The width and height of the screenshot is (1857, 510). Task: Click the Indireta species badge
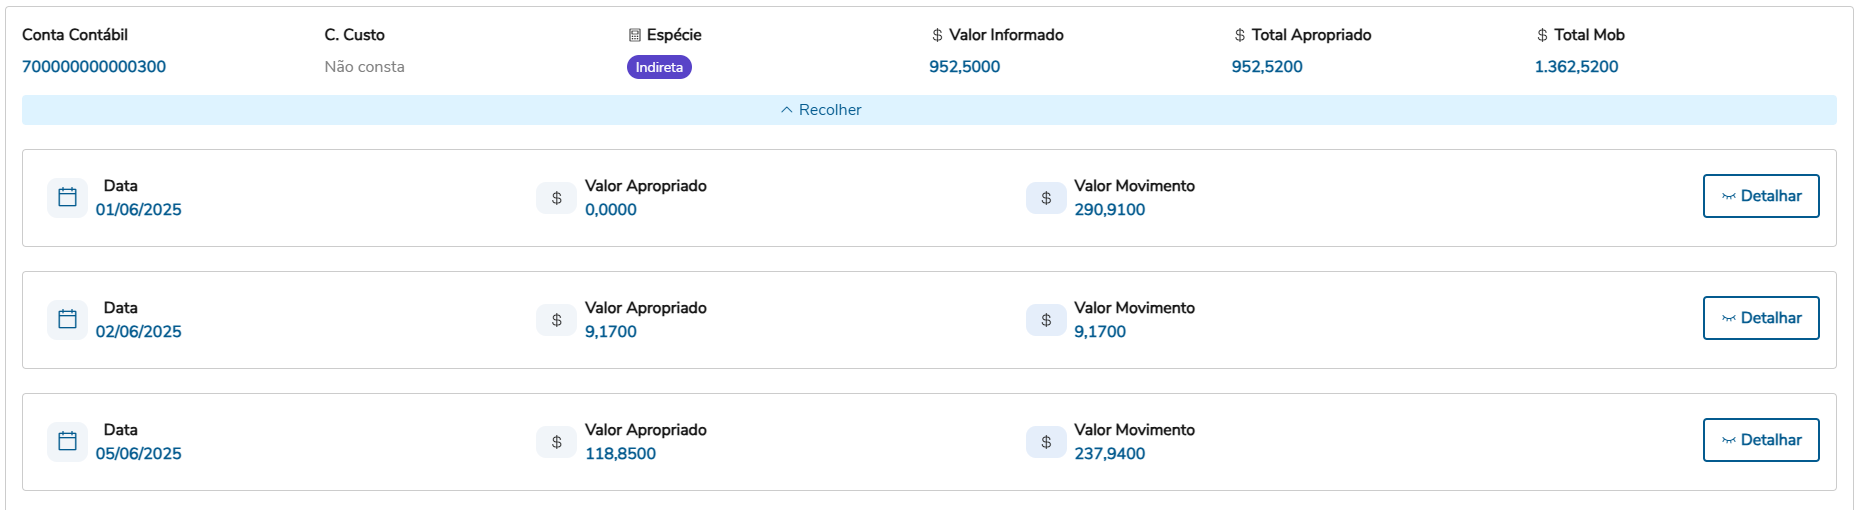(x=659, y=67)
